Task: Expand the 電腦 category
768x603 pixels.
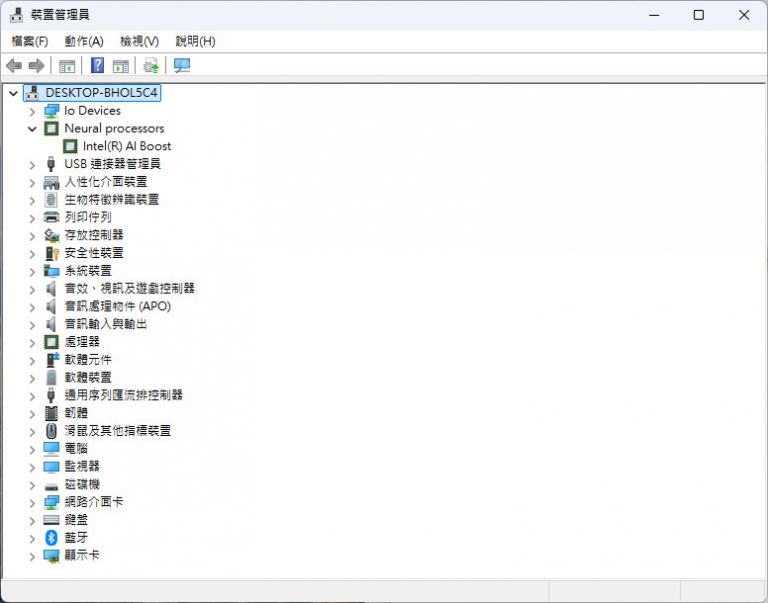Action: tap(32, 450)
